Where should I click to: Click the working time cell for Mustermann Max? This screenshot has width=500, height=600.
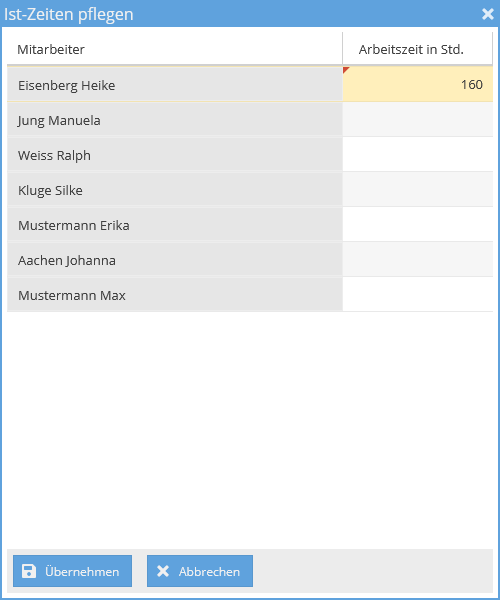pyautogui.click(x=417, y=295)
